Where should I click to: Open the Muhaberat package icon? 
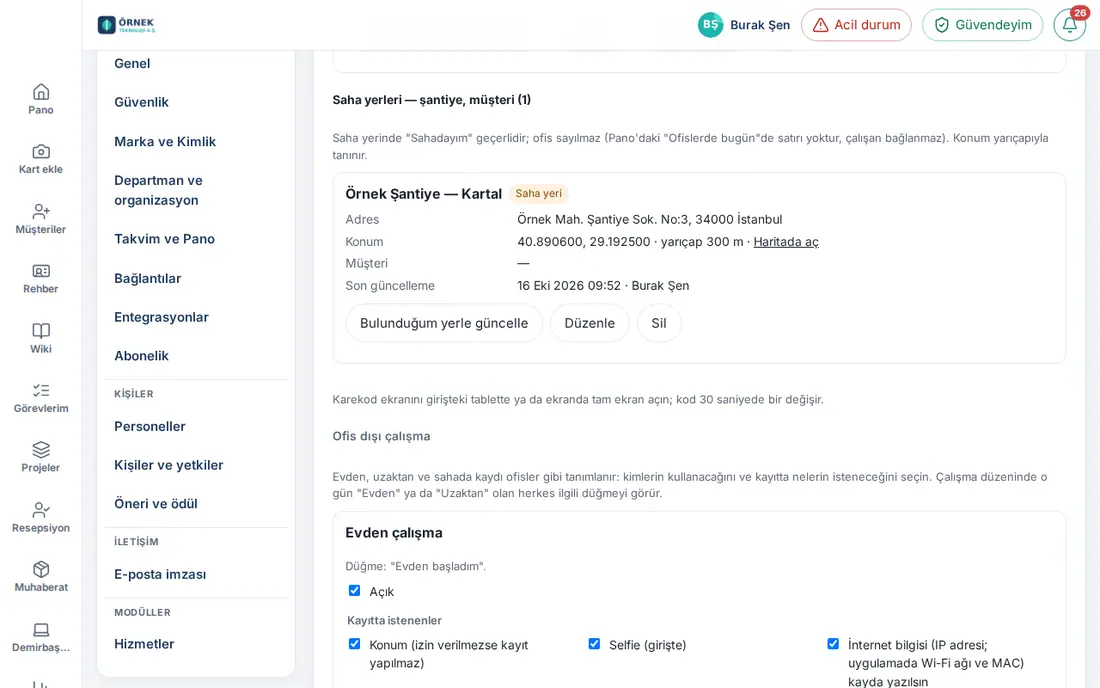click(x=41, y=569)
